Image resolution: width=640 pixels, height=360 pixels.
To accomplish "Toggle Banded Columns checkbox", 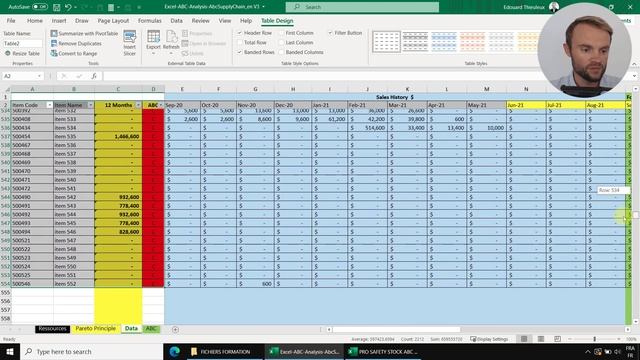I will (281, 52).
